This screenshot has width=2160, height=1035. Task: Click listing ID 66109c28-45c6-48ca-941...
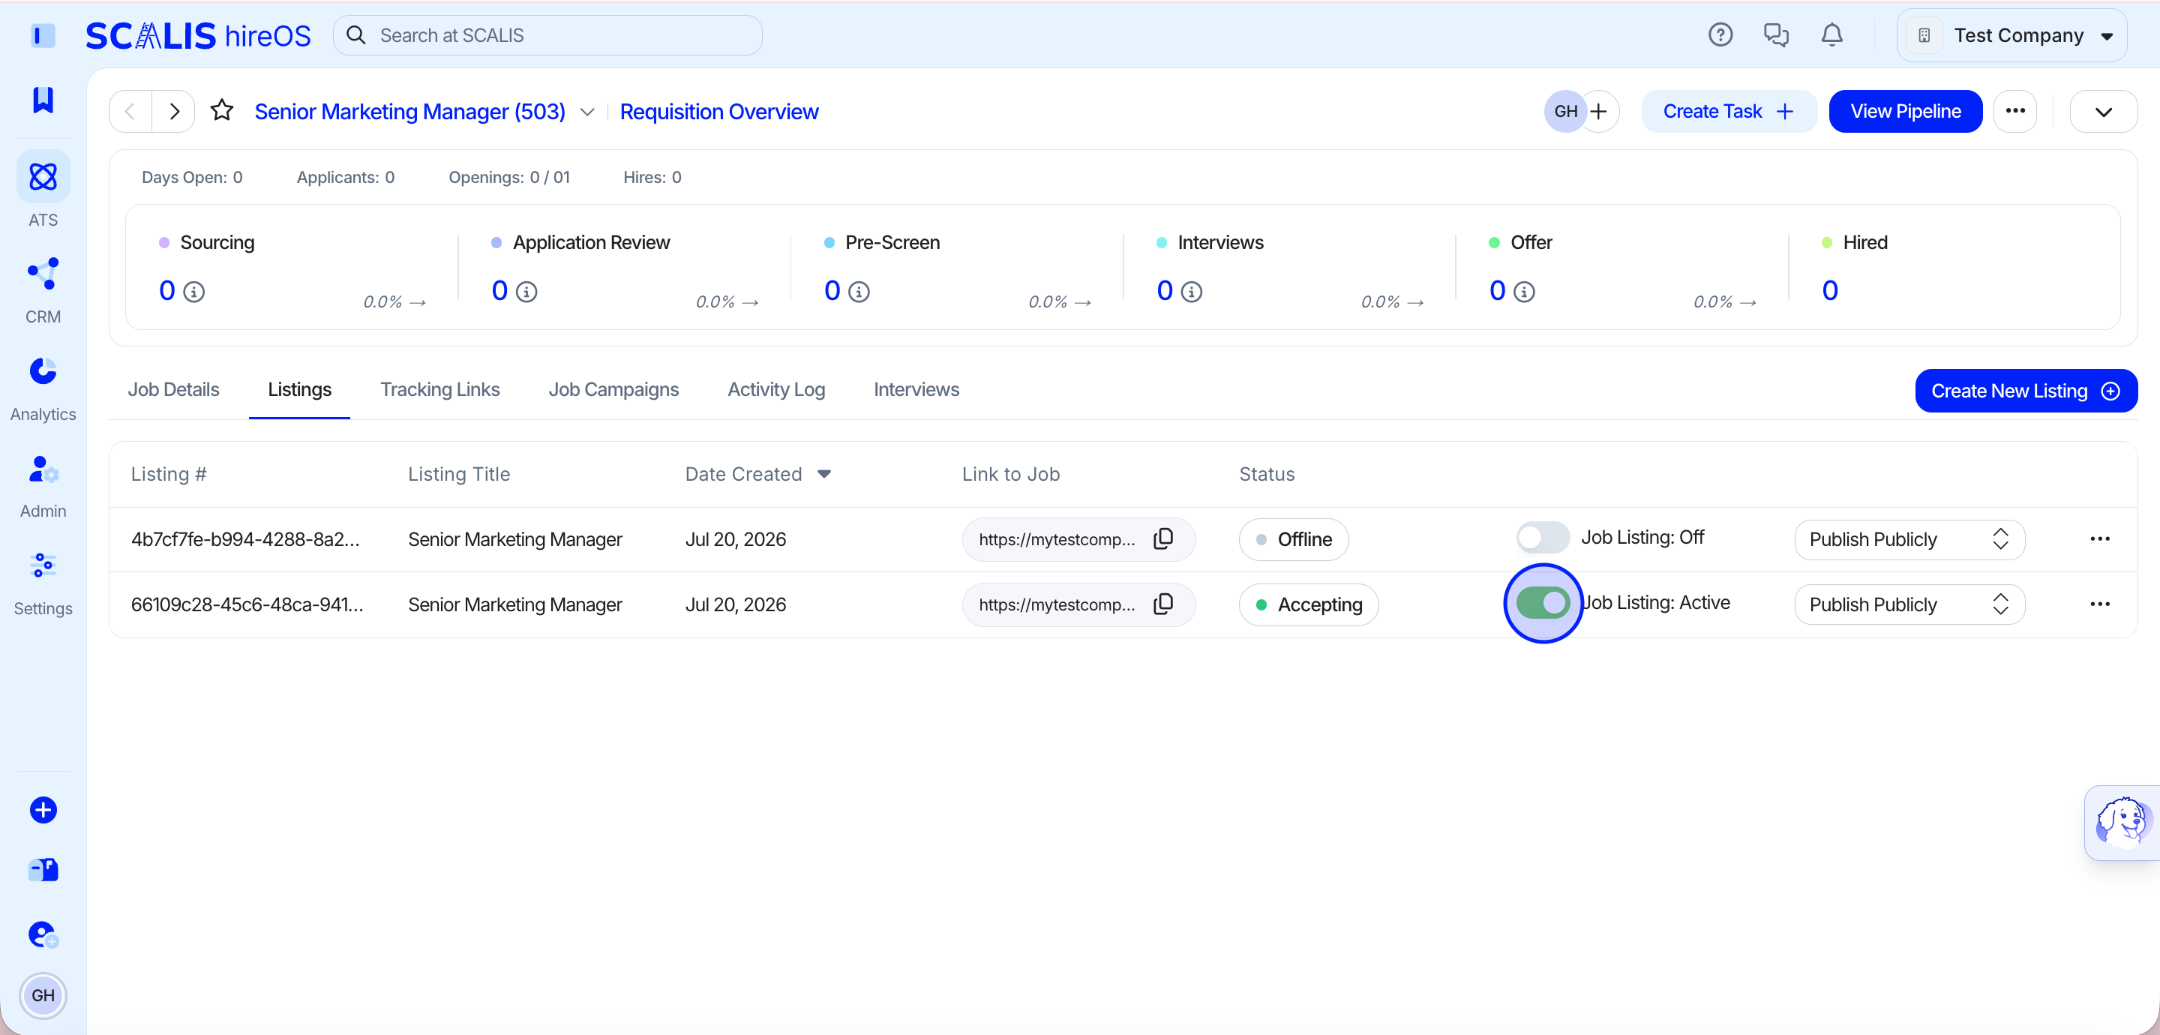pyautogui.click(x=247, y=604)
